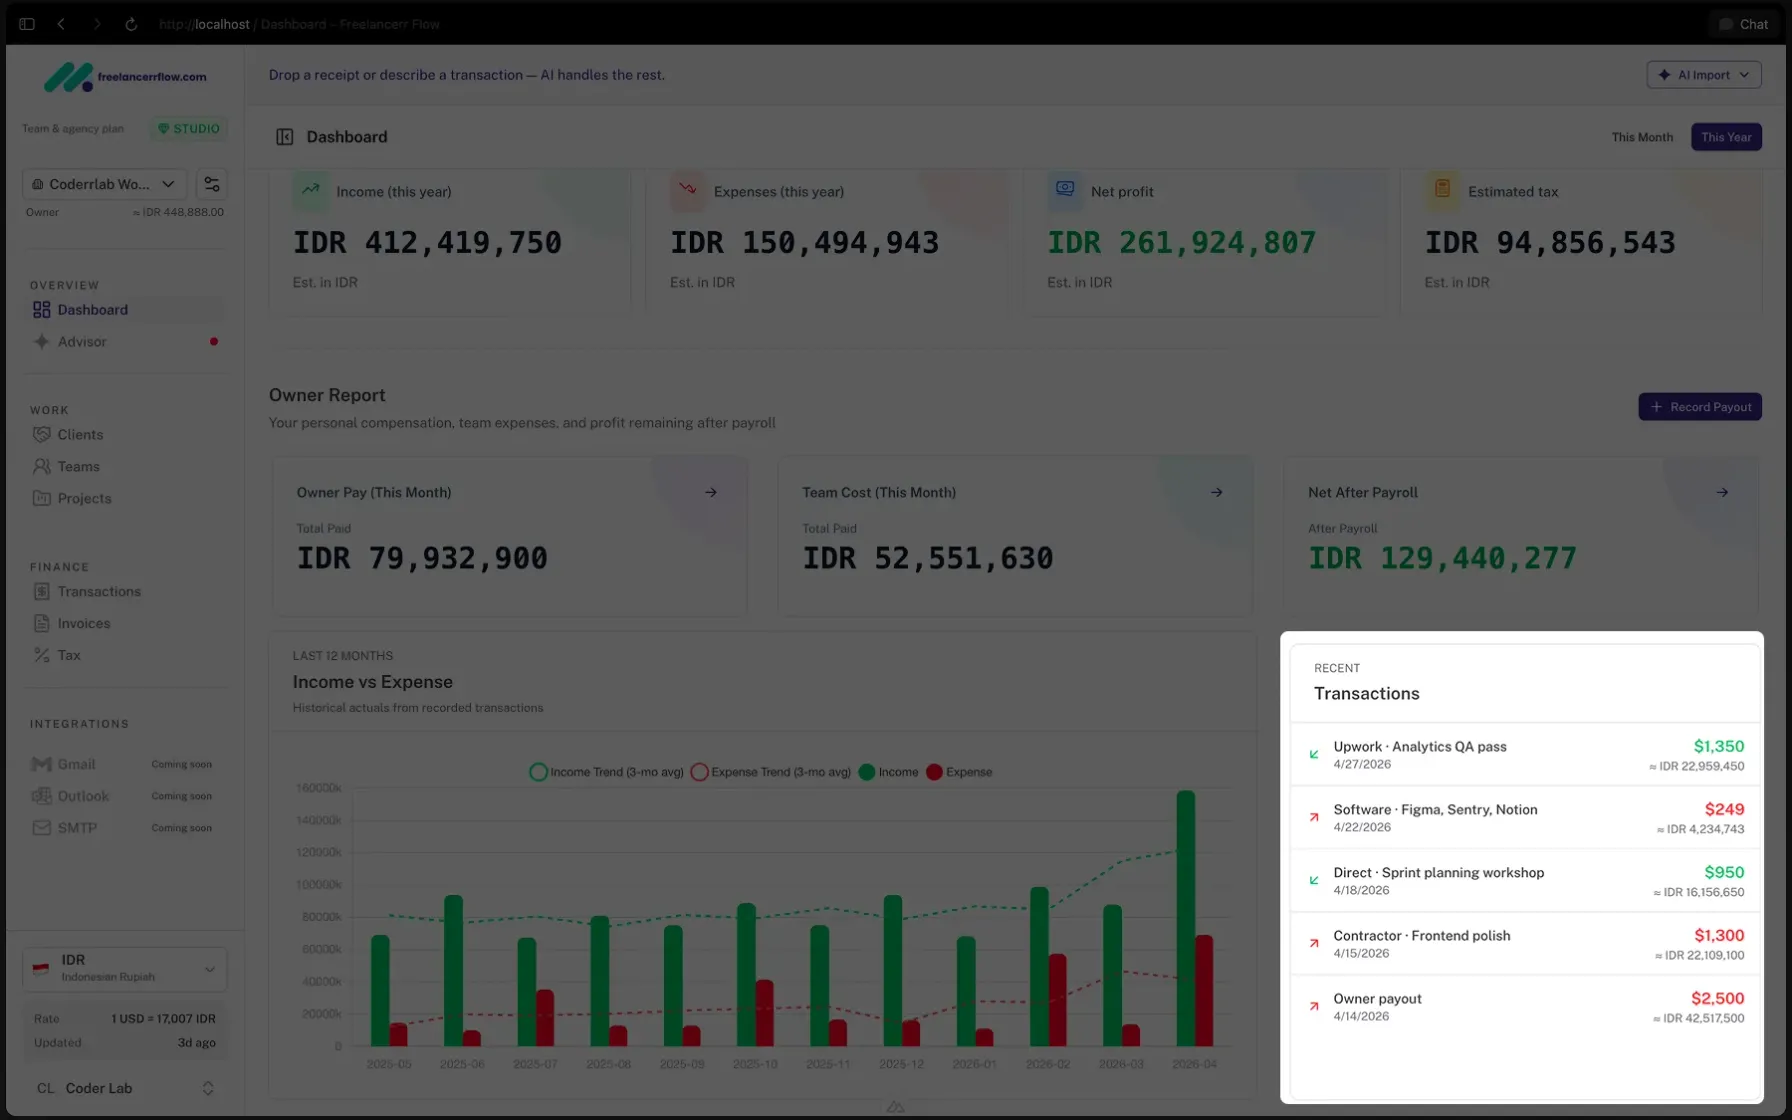Open the Coderrlab workspace dropdown

[103, 184]
